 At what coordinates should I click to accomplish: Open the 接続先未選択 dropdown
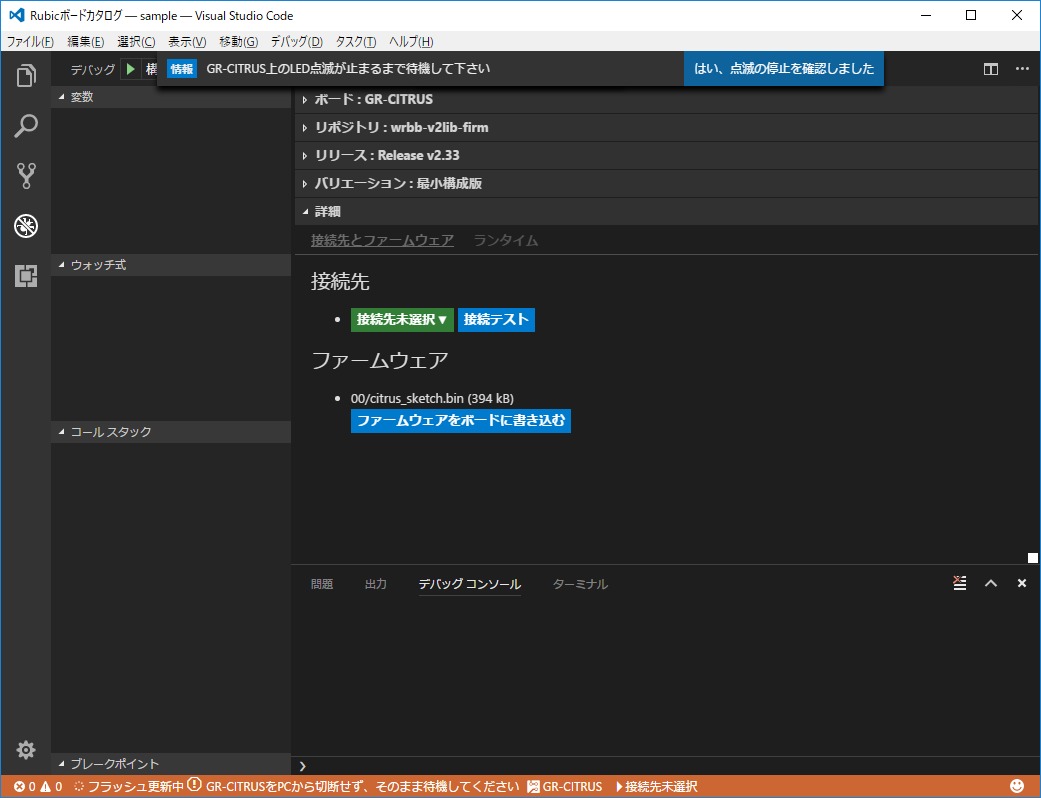[402, 319]
